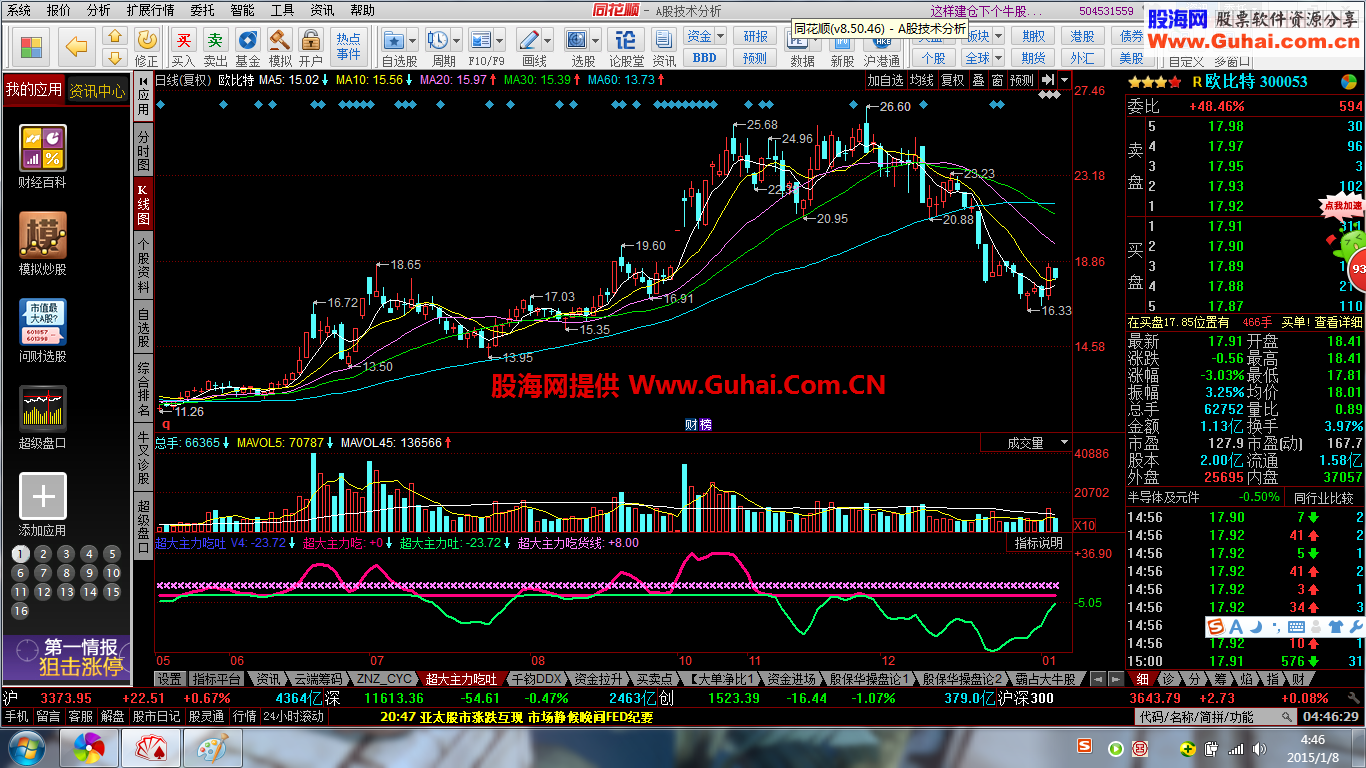Open the 买入 (buy) function
Image resolution: width=1366 pixels, height=768 pixels.
point(183,47)
